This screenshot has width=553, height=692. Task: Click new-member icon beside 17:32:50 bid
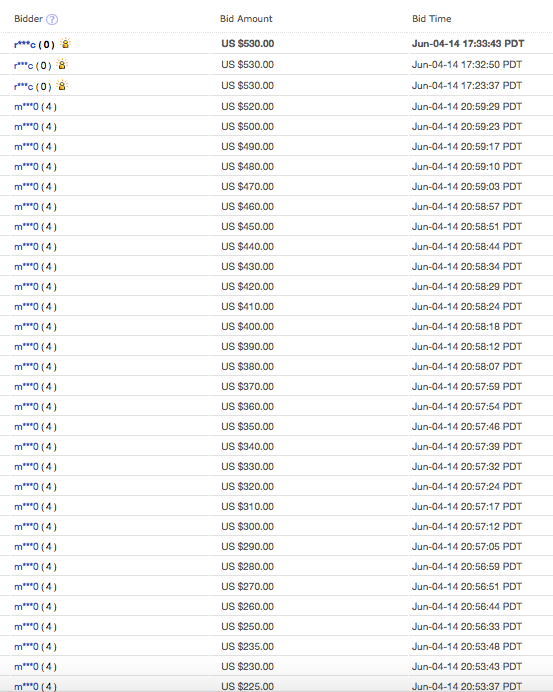point(62,64)
